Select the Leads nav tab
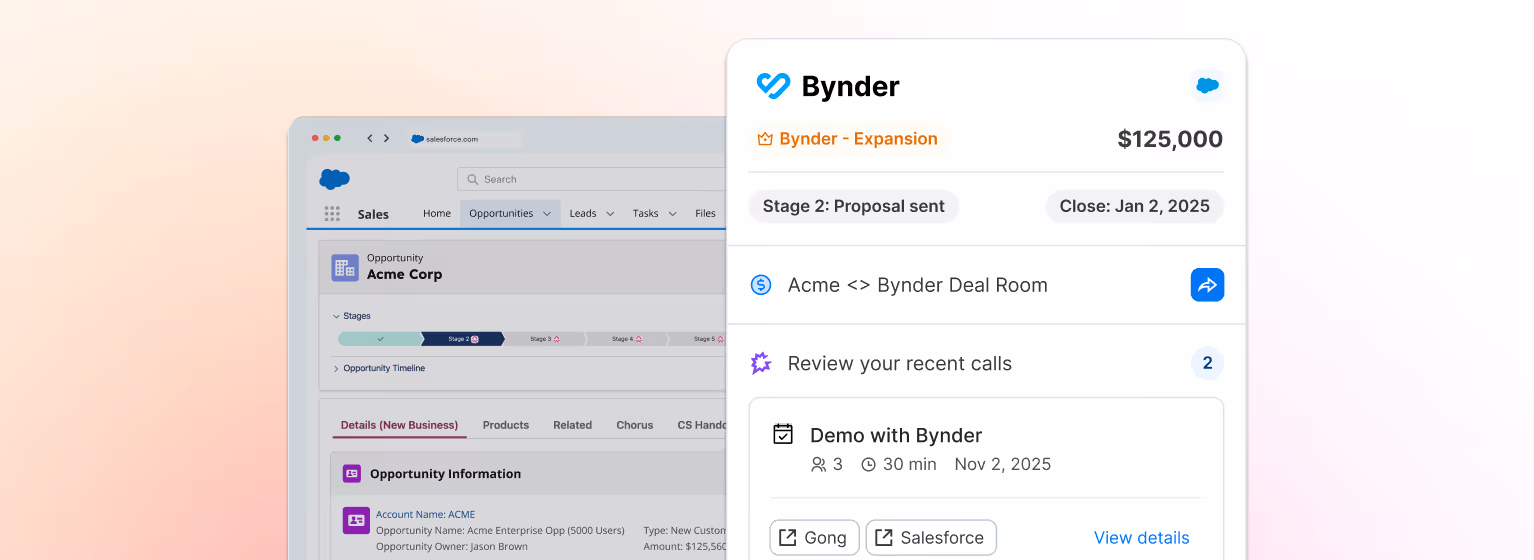 [583, 213]
